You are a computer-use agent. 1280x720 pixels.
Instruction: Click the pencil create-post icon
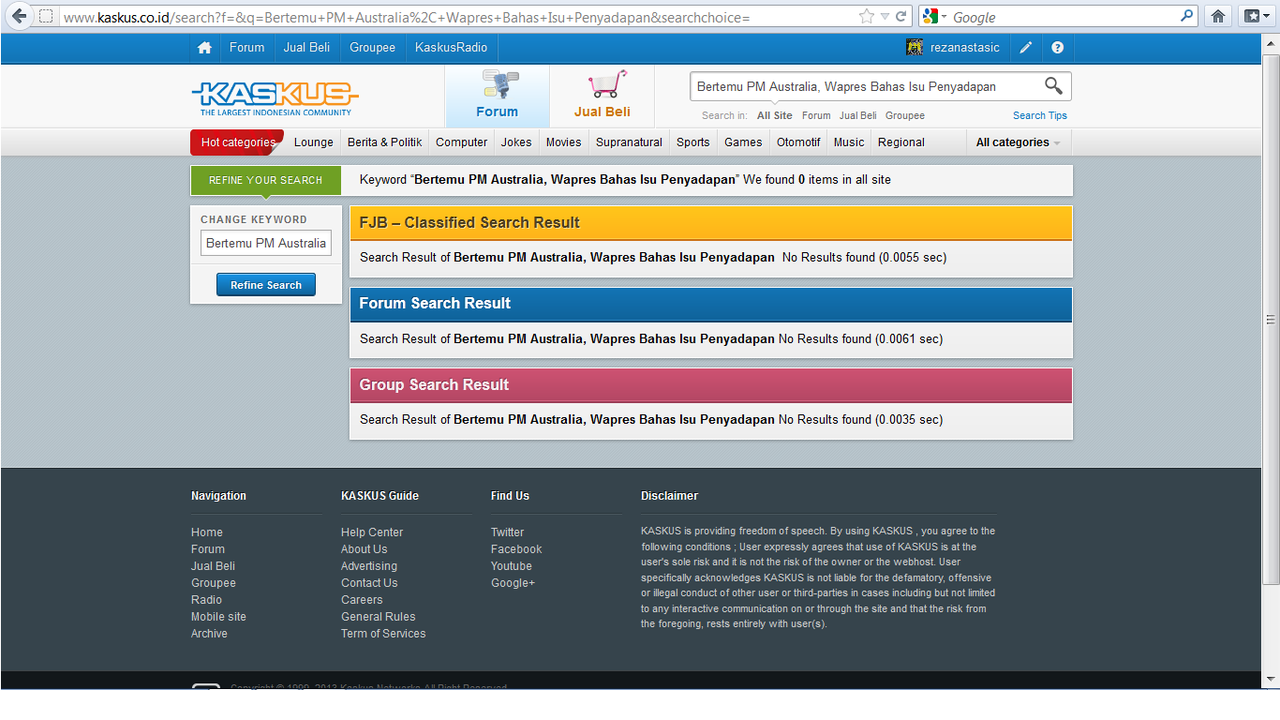click(x=1026, y=47)
